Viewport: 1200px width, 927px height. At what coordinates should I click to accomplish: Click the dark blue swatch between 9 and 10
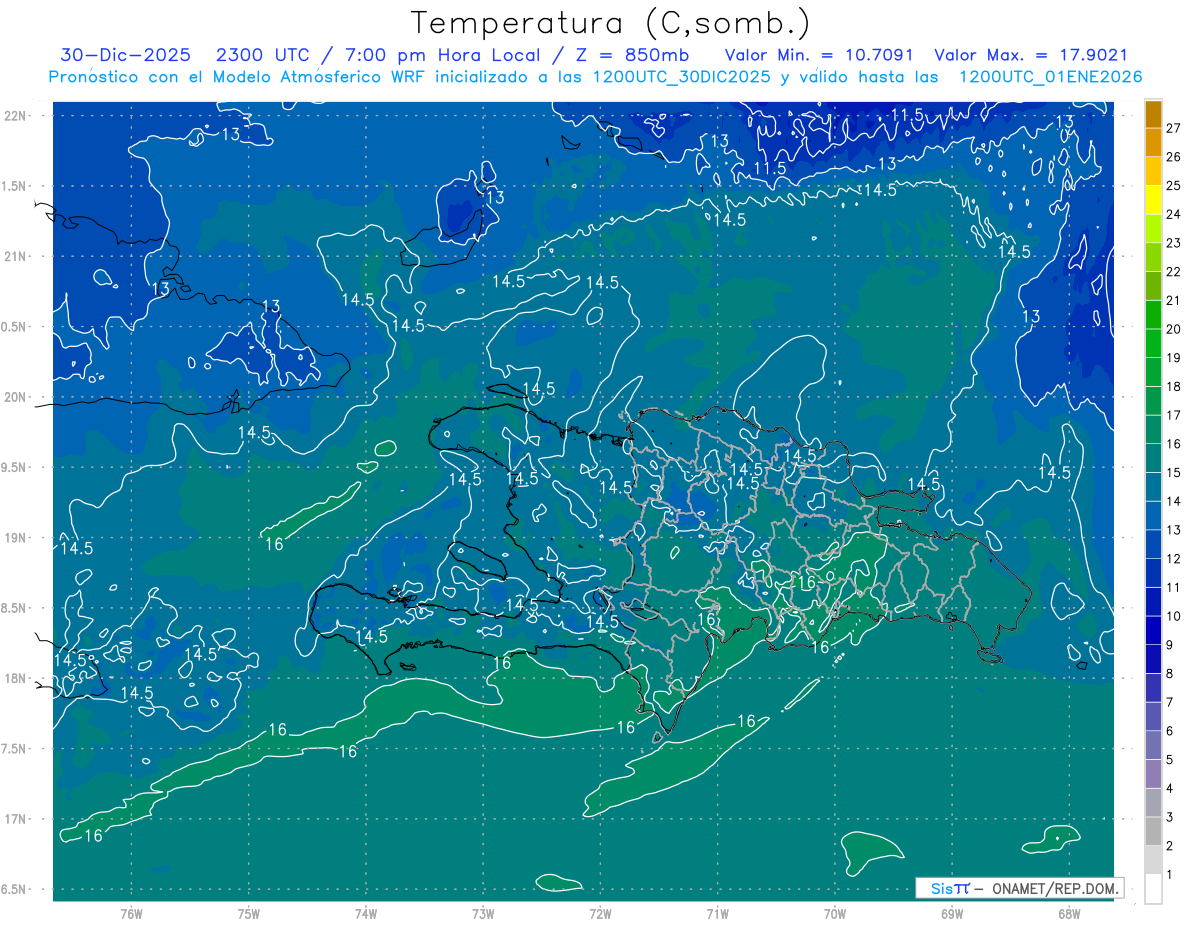(1153, 631)
